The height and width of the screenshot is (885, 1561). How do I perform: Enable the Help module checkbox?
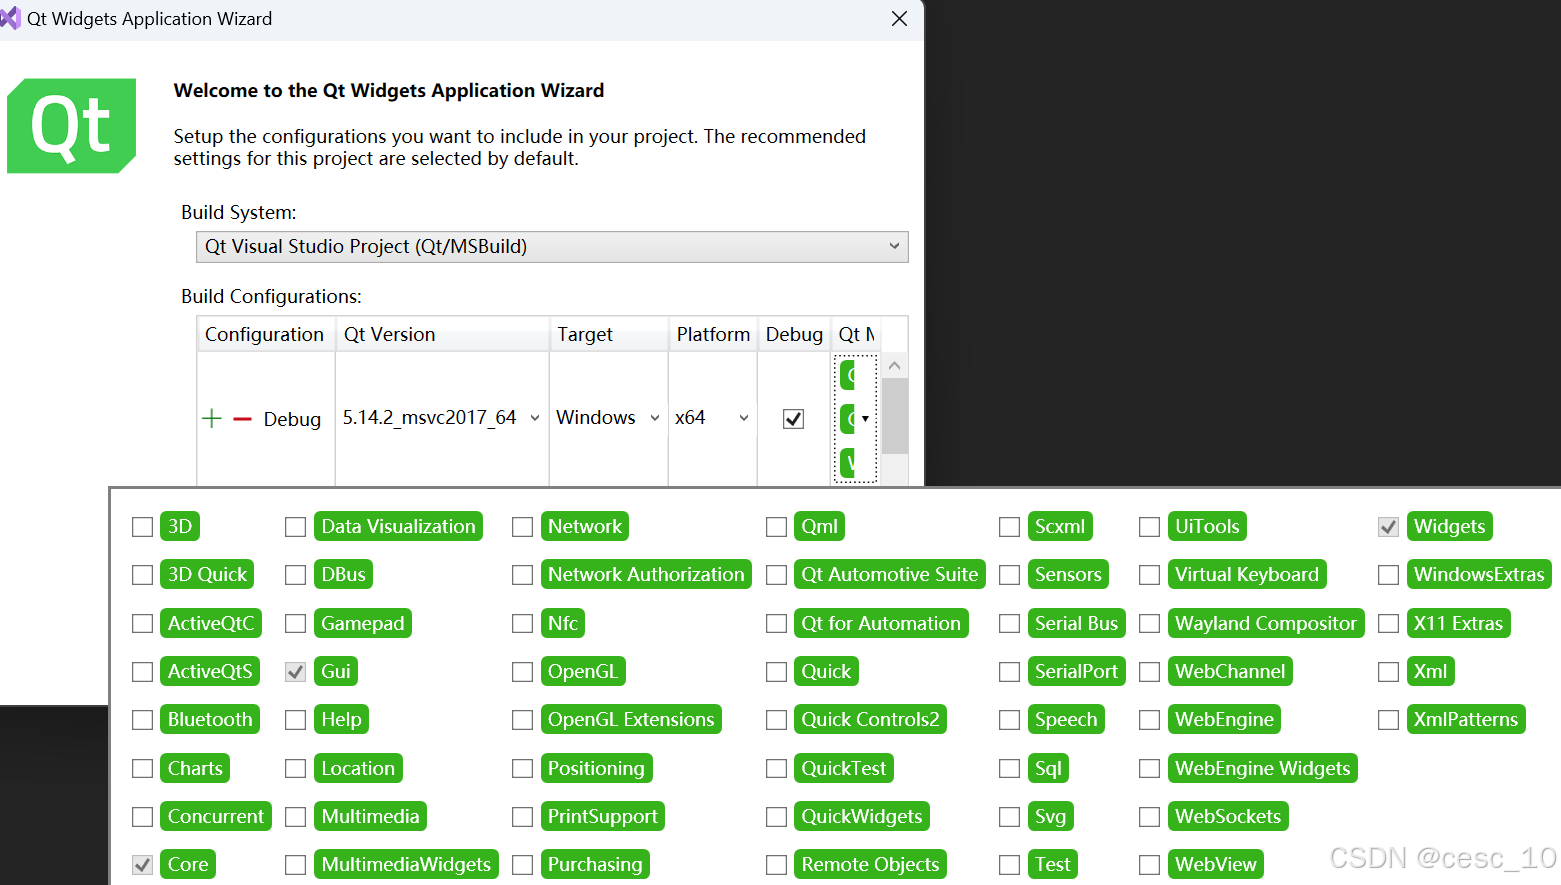point(295,720)
